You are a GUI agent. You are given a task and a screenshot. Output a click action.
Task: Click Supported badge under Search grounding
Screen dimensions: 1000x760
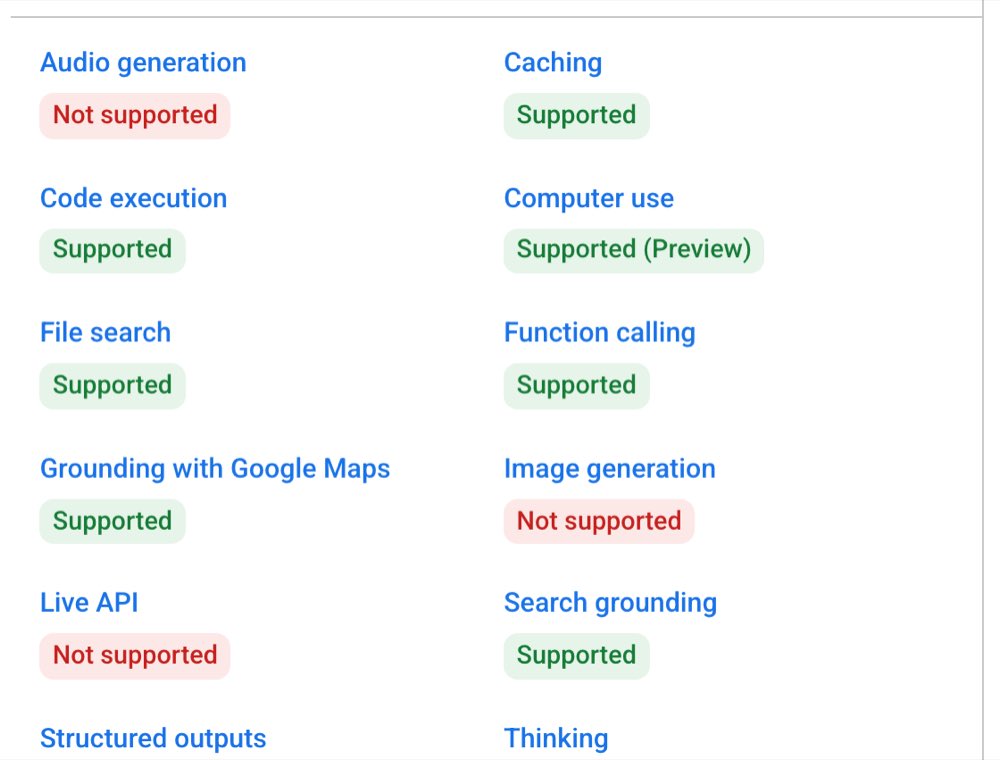[x=577, y=656]
